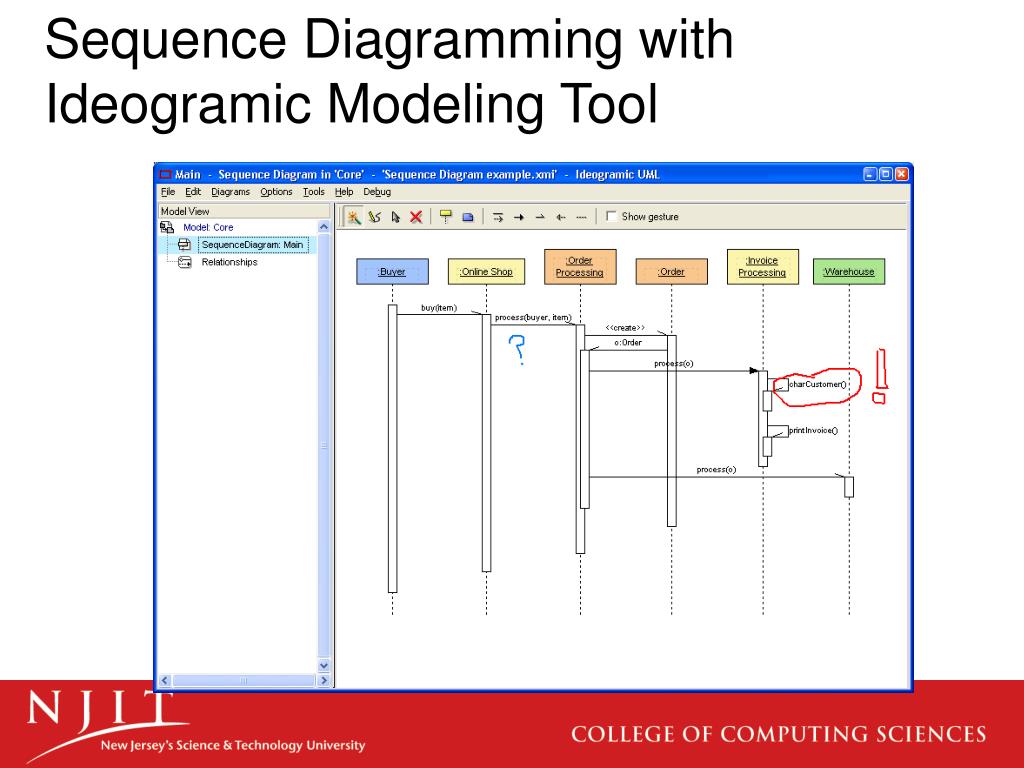Open the Debug menu
The width and height of the screenshot is (1024, 768).
click(x=377, y=192)
